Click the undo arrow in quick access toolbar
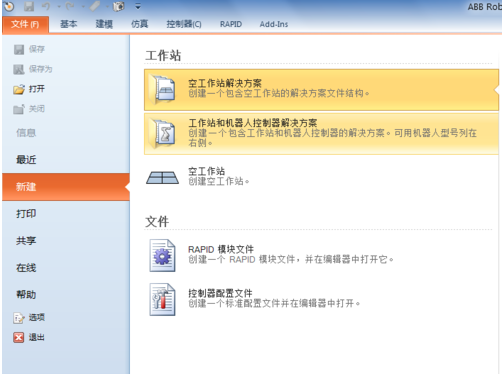The height and width of the screenshot is (376, 503). click(x=46, y=6)
